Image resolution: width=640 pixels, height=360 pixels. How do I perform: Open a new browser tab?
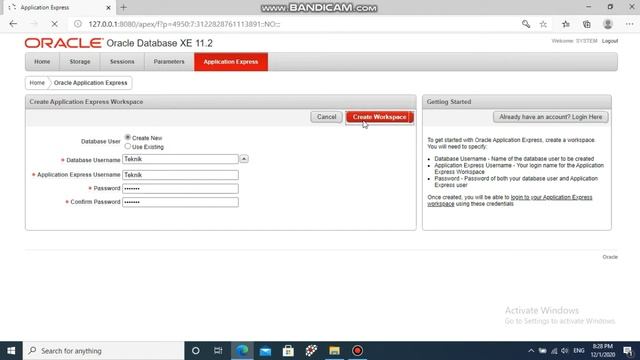click(x=123, y=7)
